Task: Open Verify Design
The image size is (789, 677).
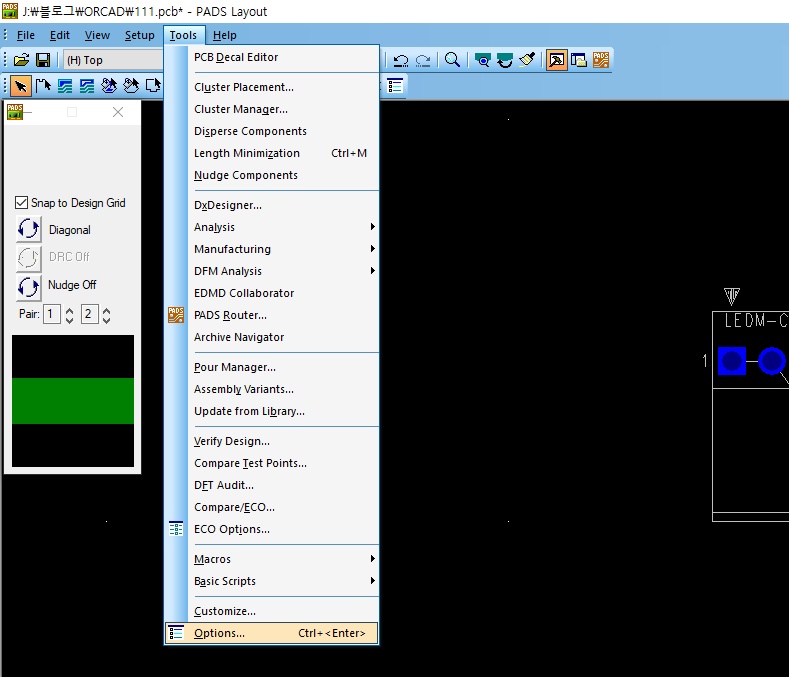Action: (285, 441)
